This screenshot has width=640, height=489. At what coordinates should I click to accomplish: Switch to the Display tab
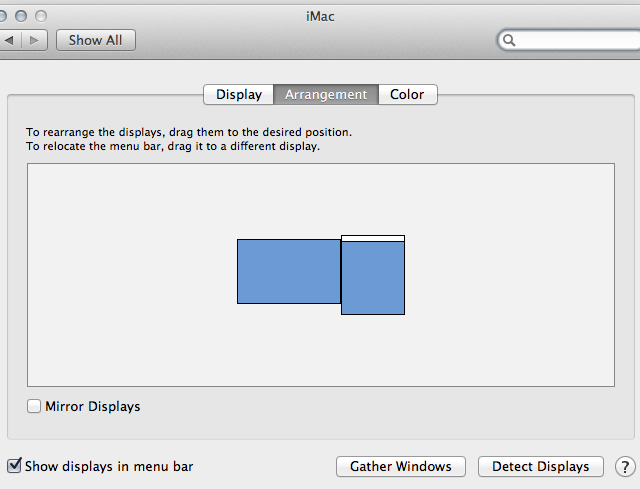coord(239,95)
